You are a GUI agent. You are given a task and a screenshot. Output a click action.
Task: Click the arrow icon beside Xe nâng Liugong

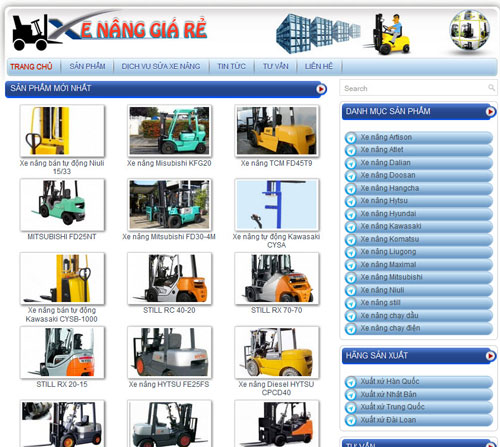coord(351,253)
